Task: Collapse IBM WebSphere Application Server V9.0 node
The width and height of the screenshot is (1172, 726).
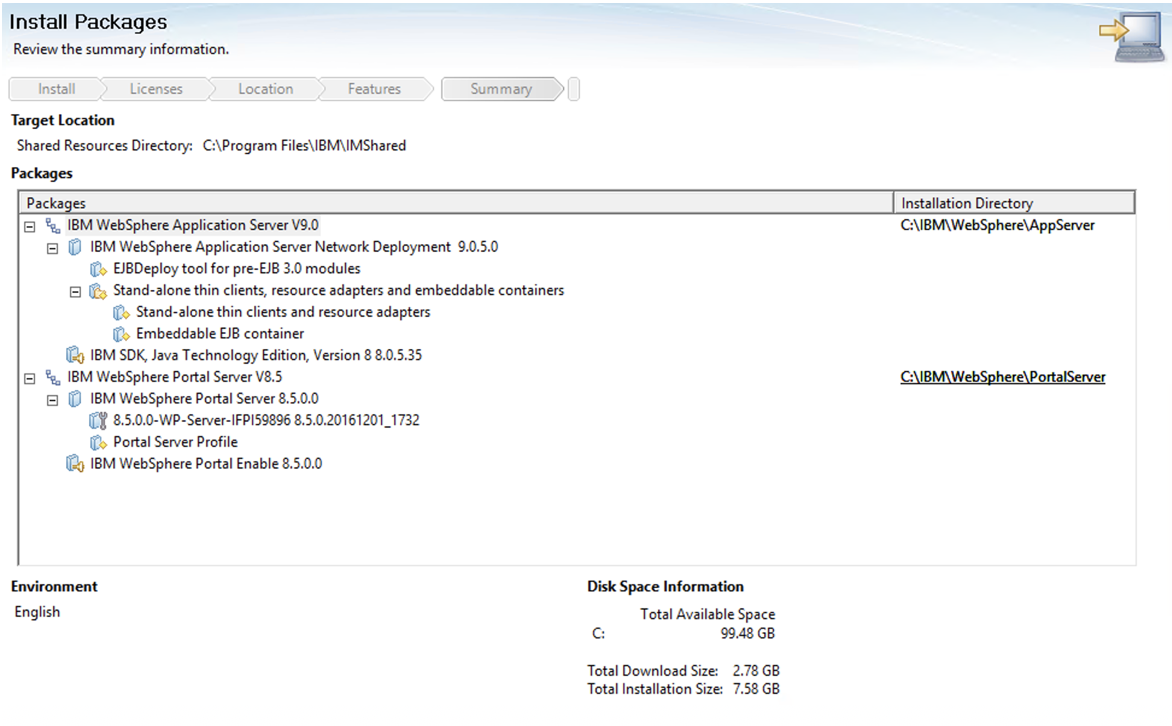Action: (30, 227)
